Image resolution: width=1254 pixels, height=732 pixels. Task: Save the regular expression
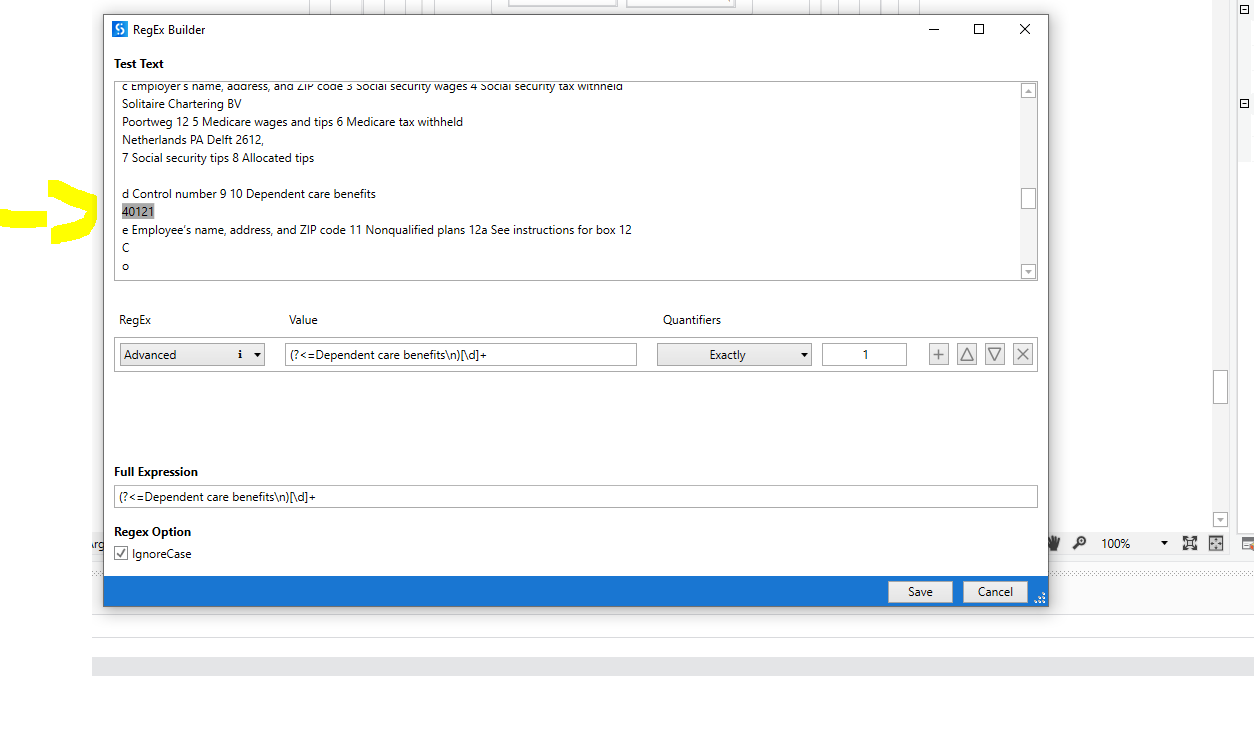pyautogui.click(x=920, y=591)
